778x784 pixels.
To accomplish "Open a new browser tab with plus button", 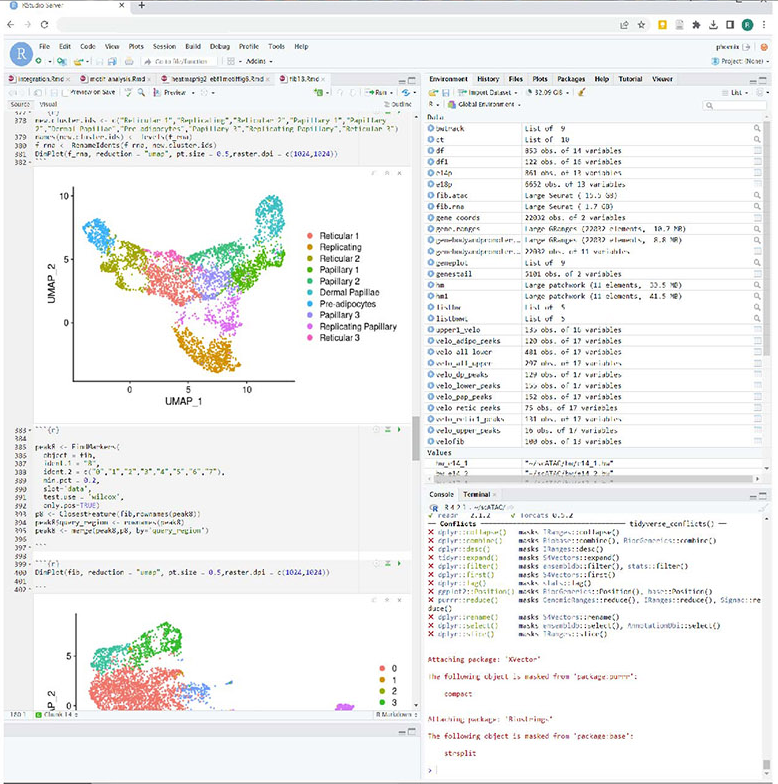I will click(x=142, y=5).
